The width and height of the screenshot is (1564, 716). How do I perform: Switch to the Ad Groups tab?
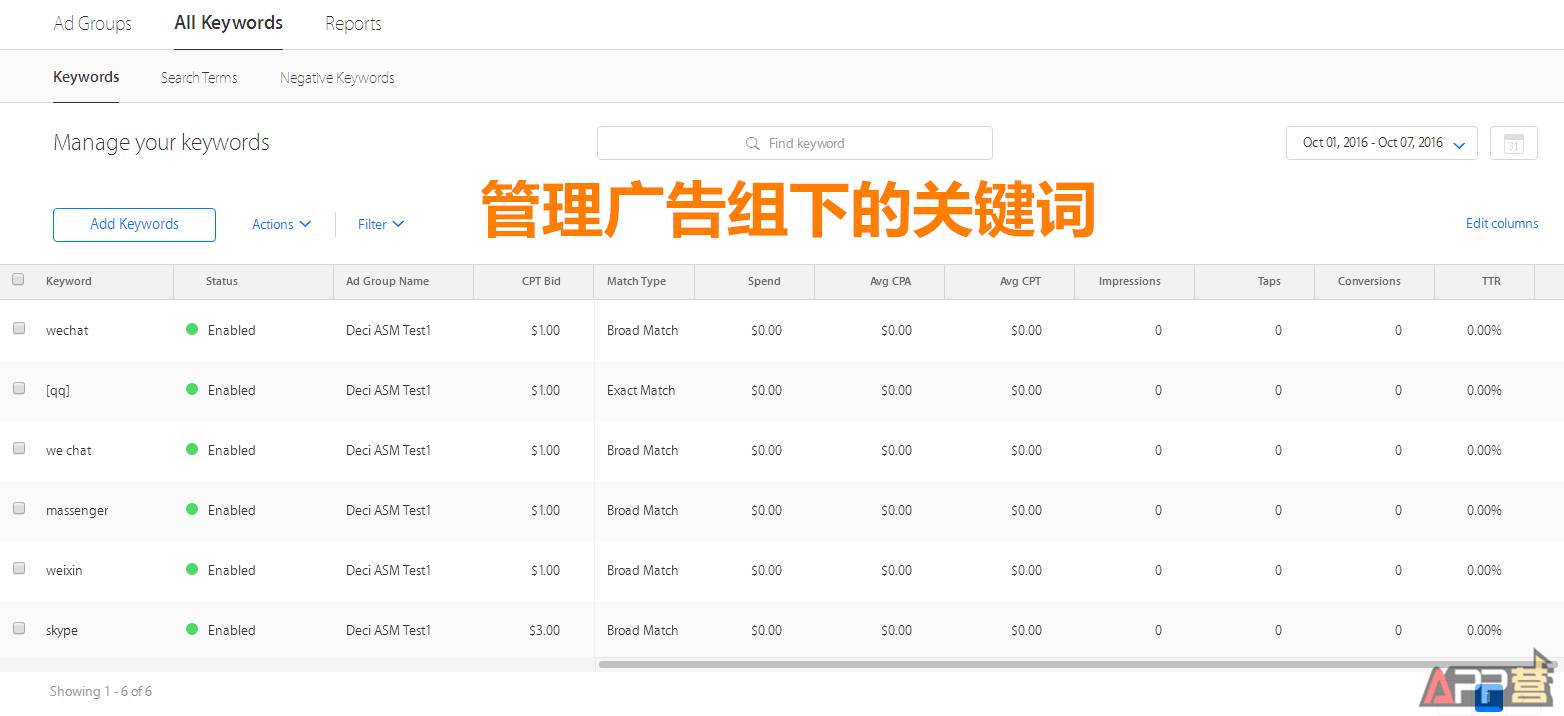[92, 24]
